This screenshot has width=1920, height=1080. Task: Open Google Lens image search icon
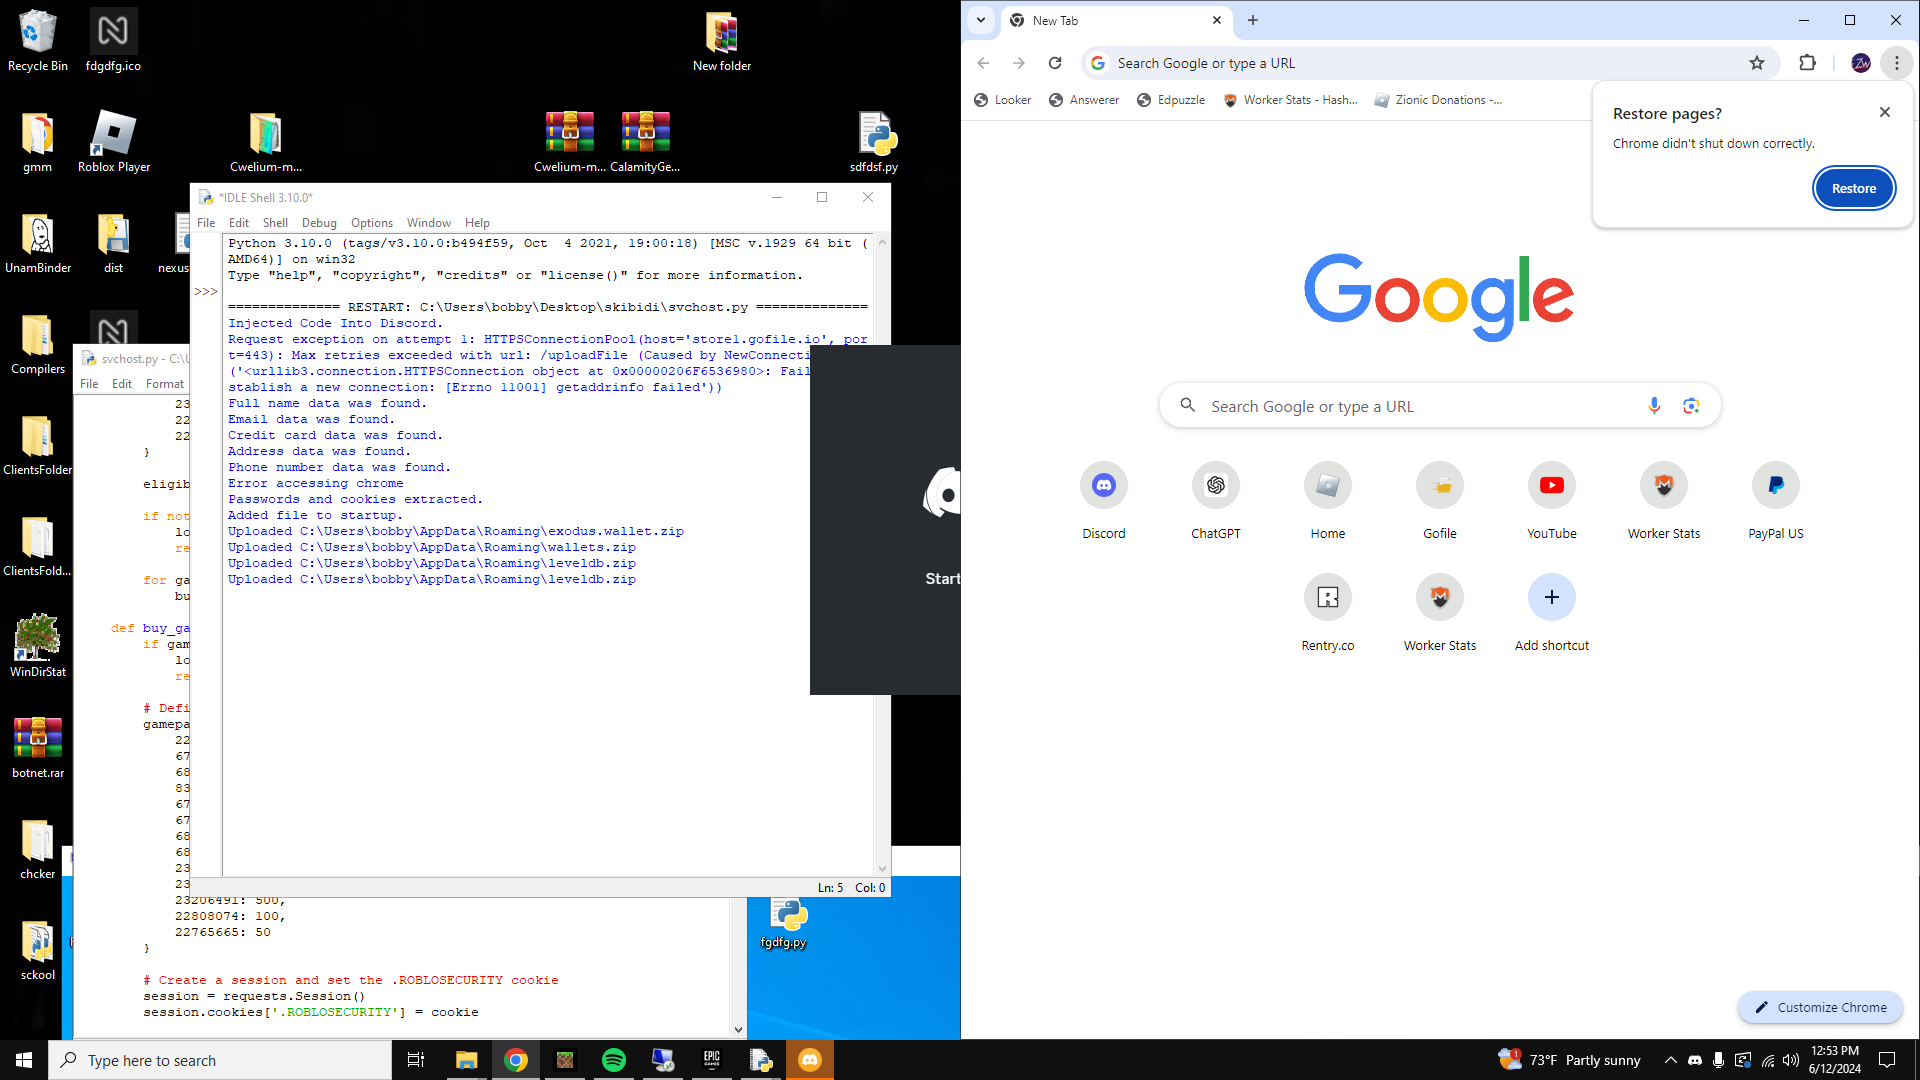1691,406
